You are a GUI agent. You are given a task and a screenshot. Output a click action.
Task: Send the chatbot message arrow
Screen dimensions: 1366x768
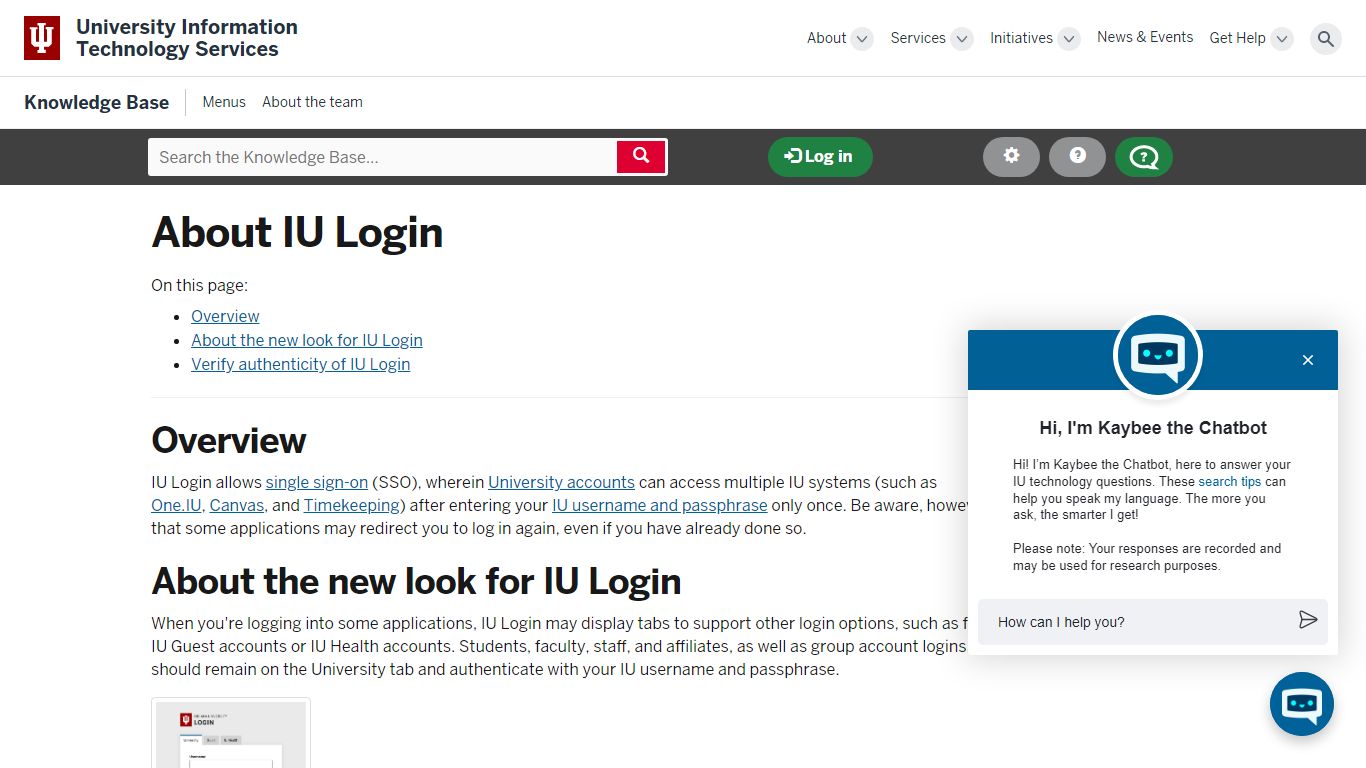[x=1308, y=621]
